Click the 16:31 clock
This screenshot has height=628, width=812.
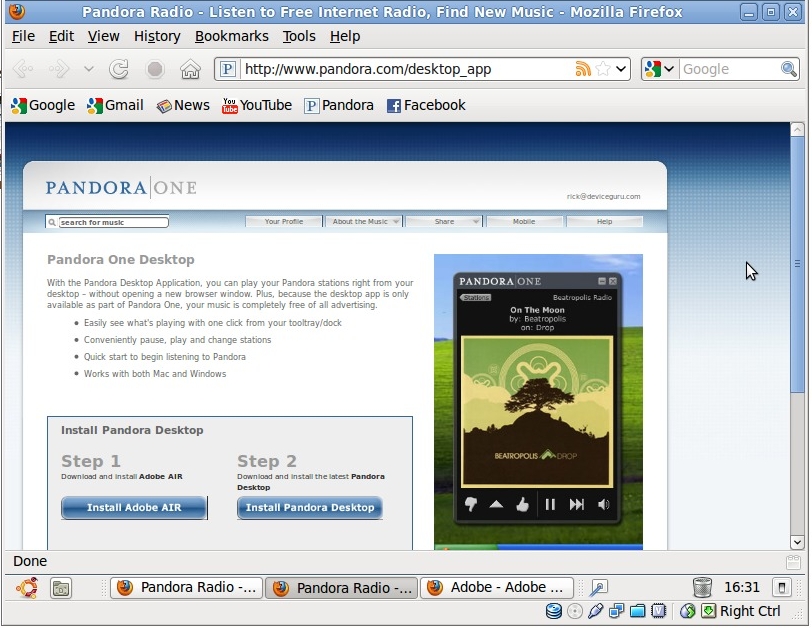[x=742, y=588]
